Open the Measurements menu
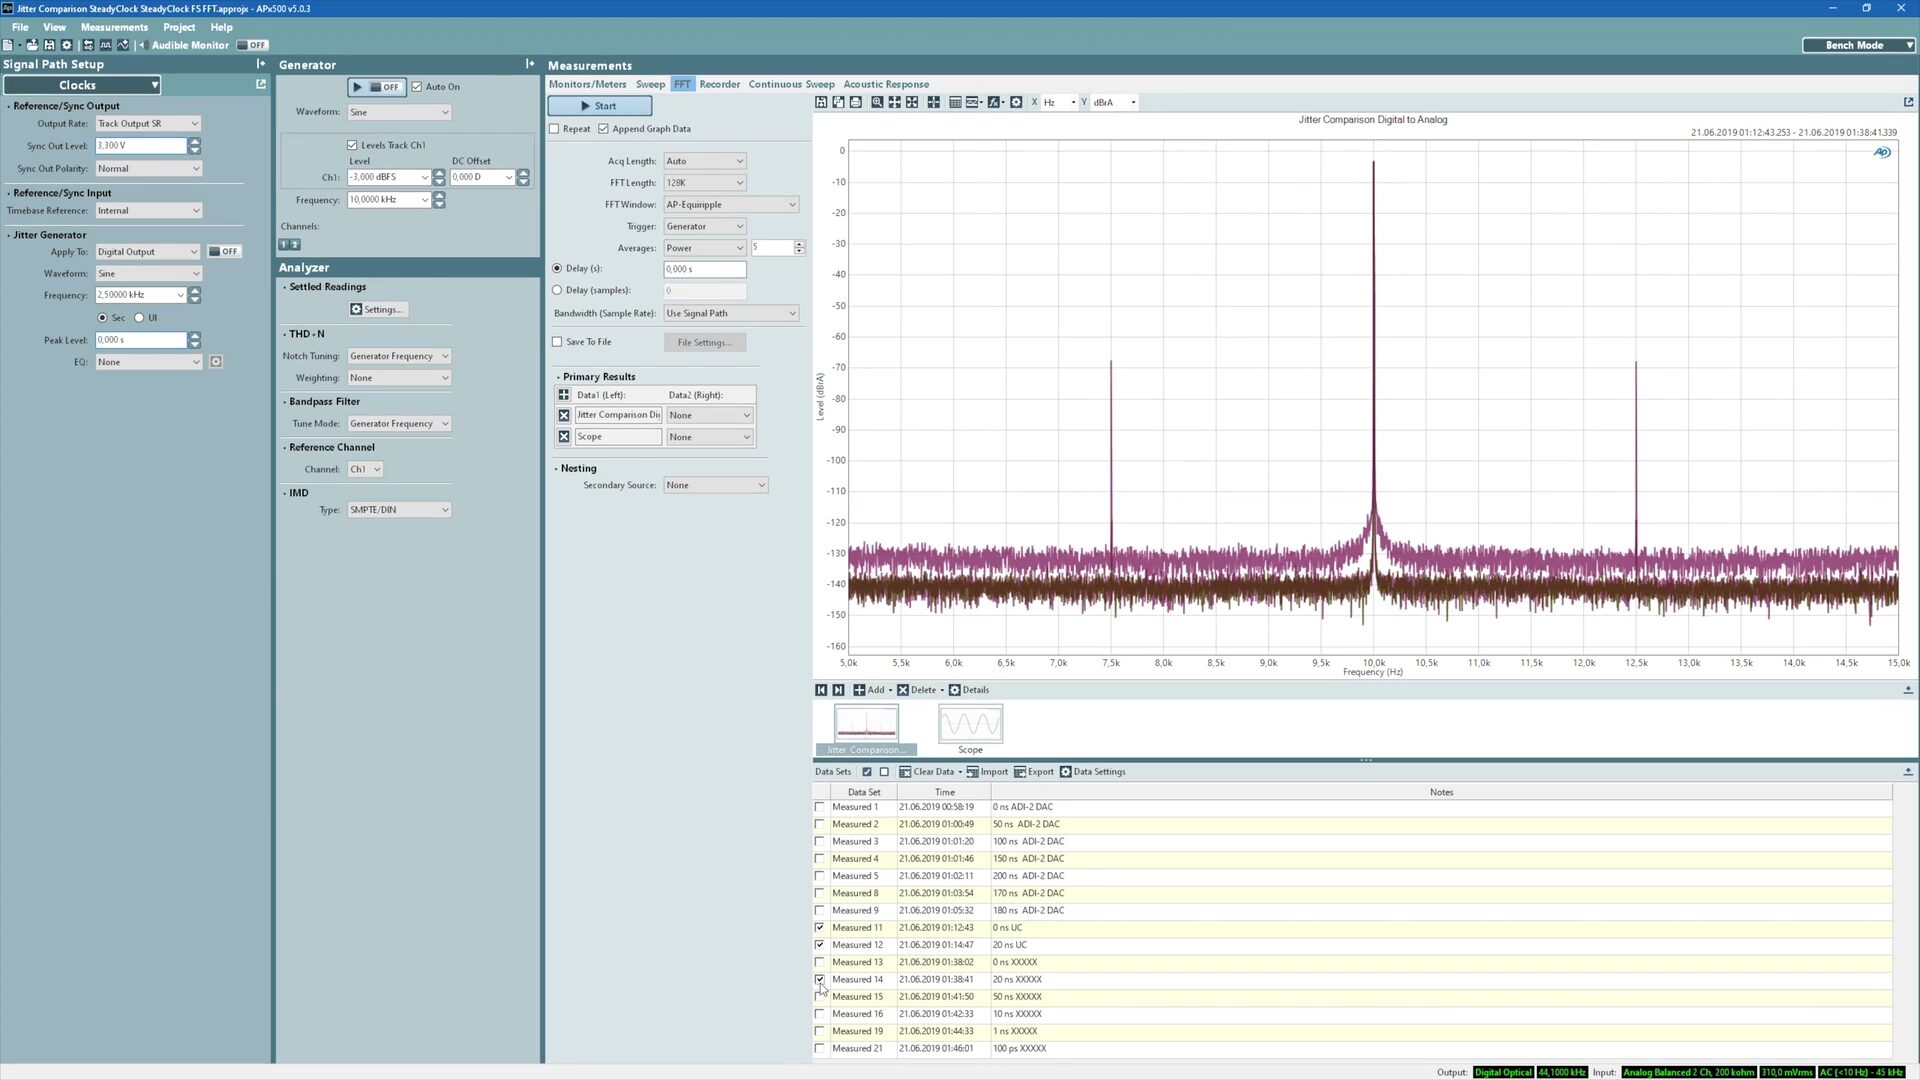 113,27
